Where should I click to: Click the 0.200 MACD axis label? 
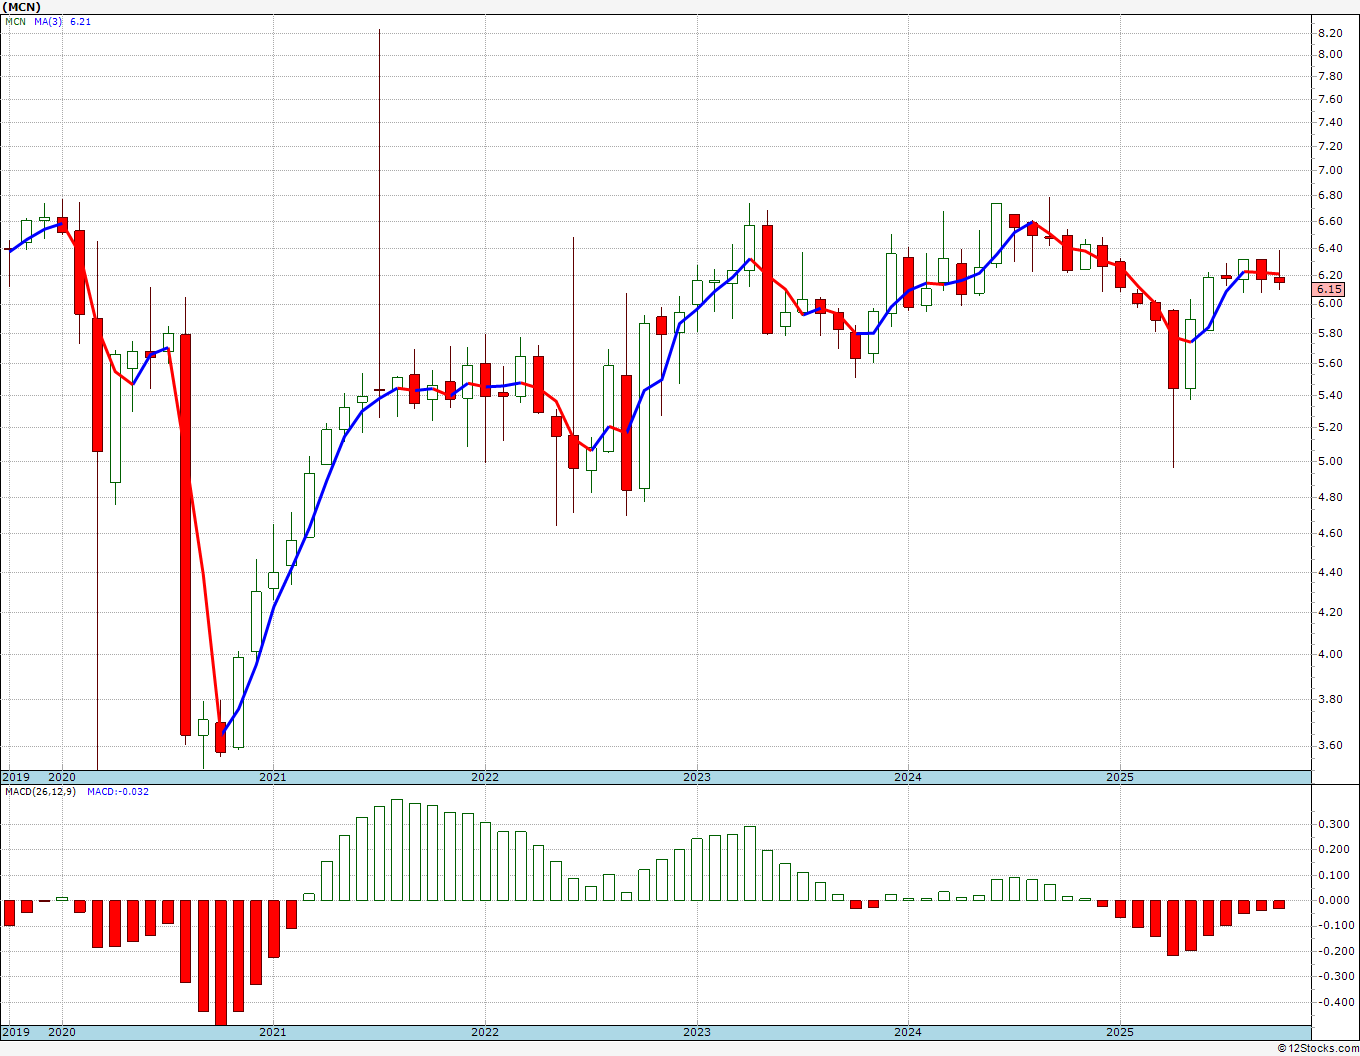point(1332,850)
